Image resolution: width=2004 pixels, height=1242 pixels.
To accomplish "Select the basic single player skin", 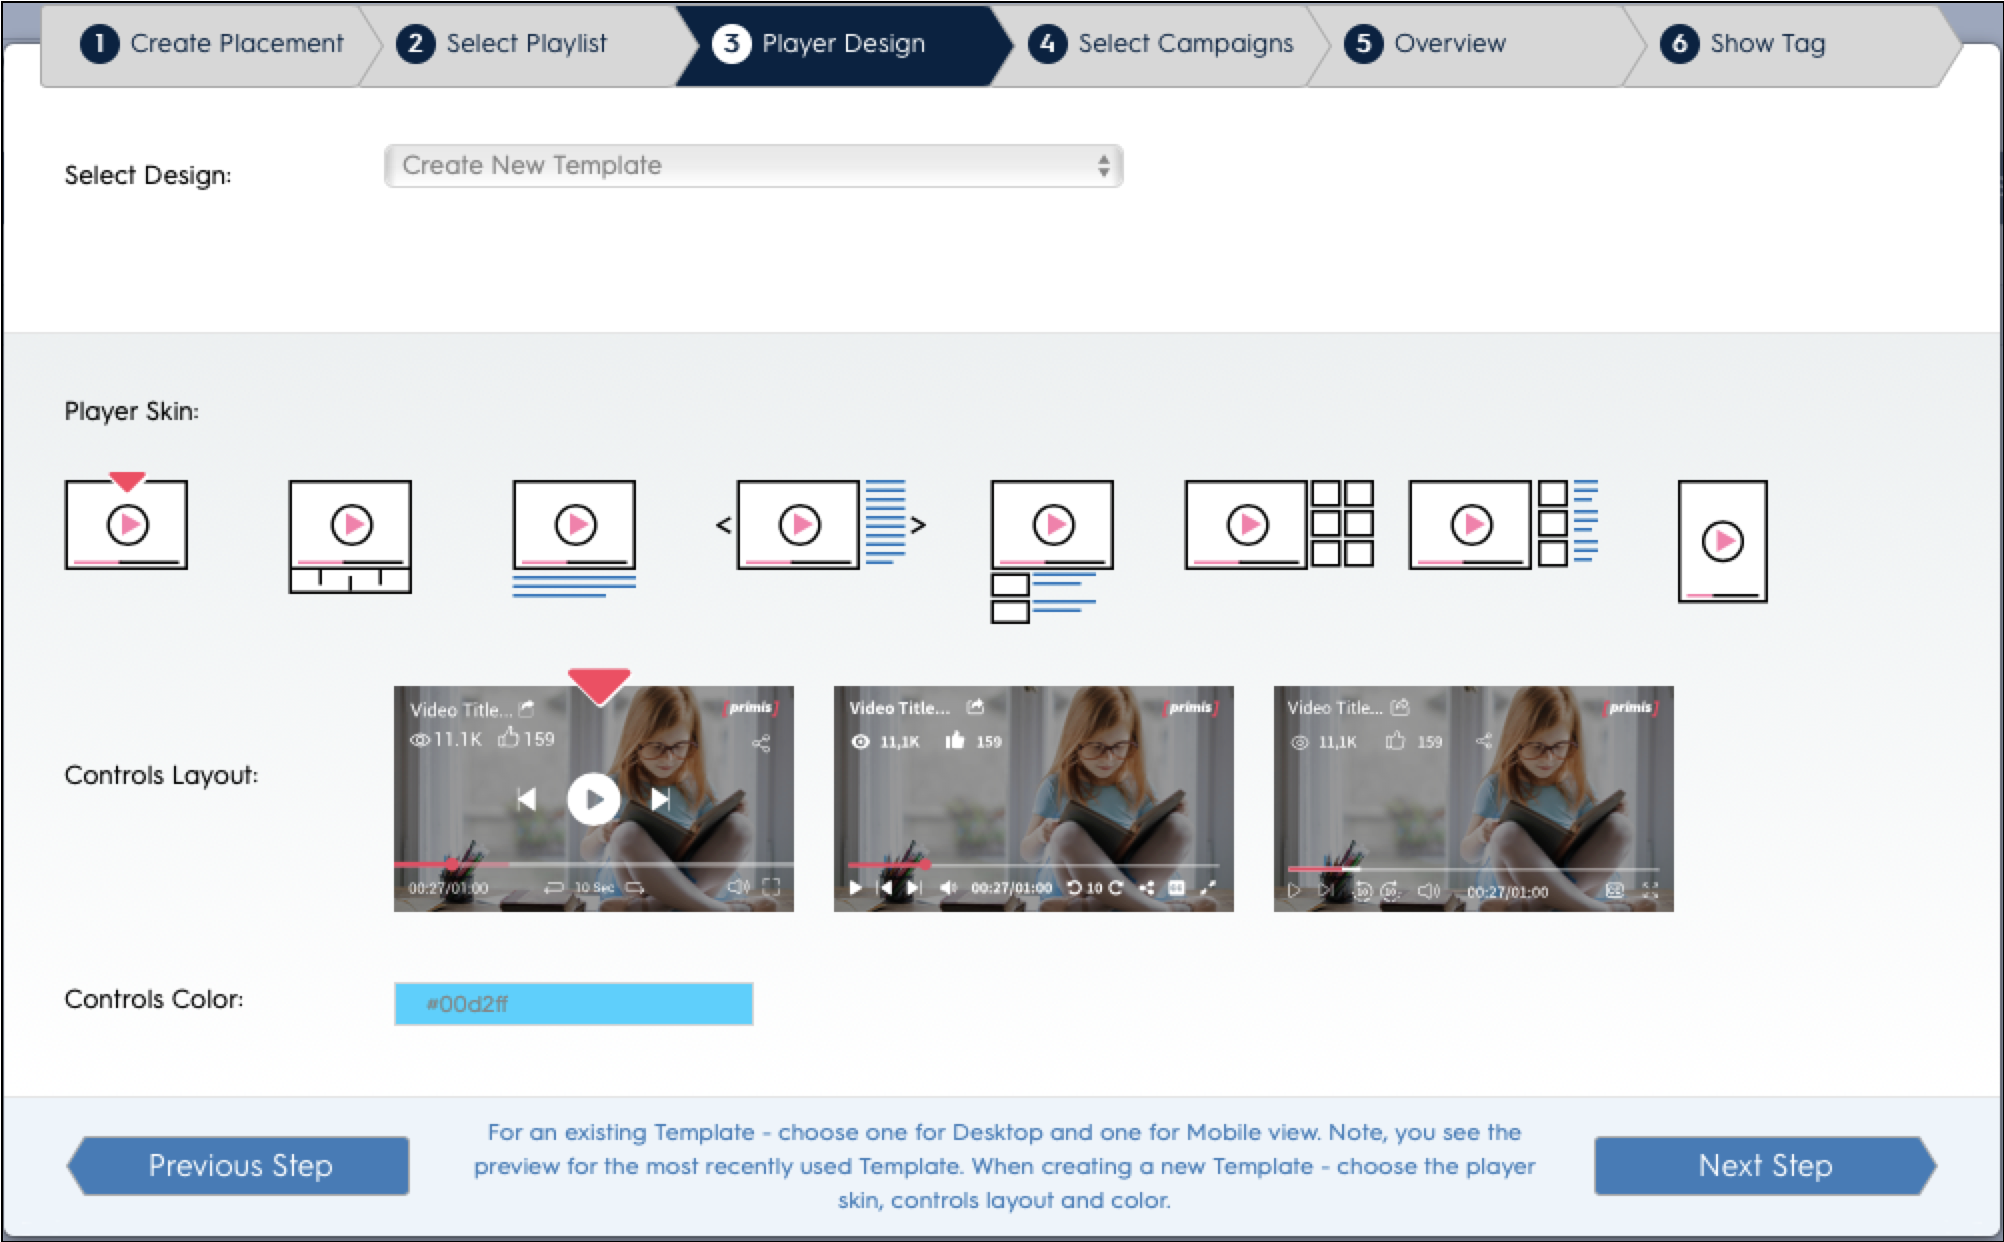I will coord(126,525).
